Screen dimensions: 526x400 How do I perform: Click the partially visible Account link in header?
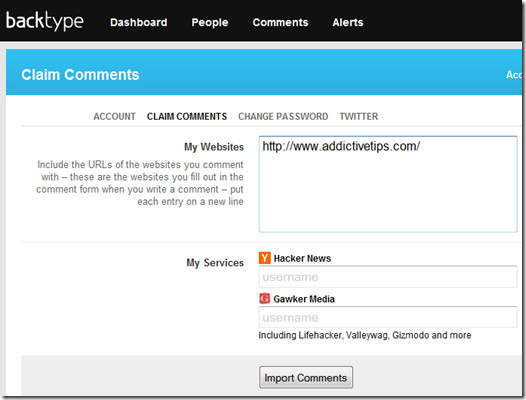[514, 74]
